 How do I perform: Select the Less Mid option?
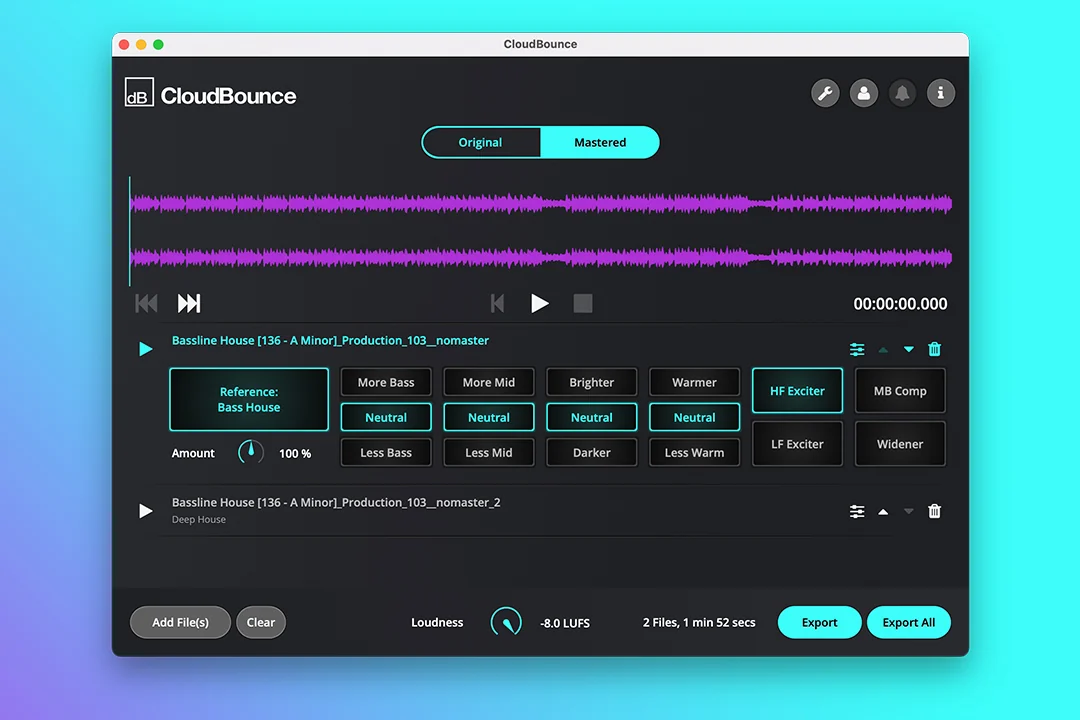pos(488,452)
